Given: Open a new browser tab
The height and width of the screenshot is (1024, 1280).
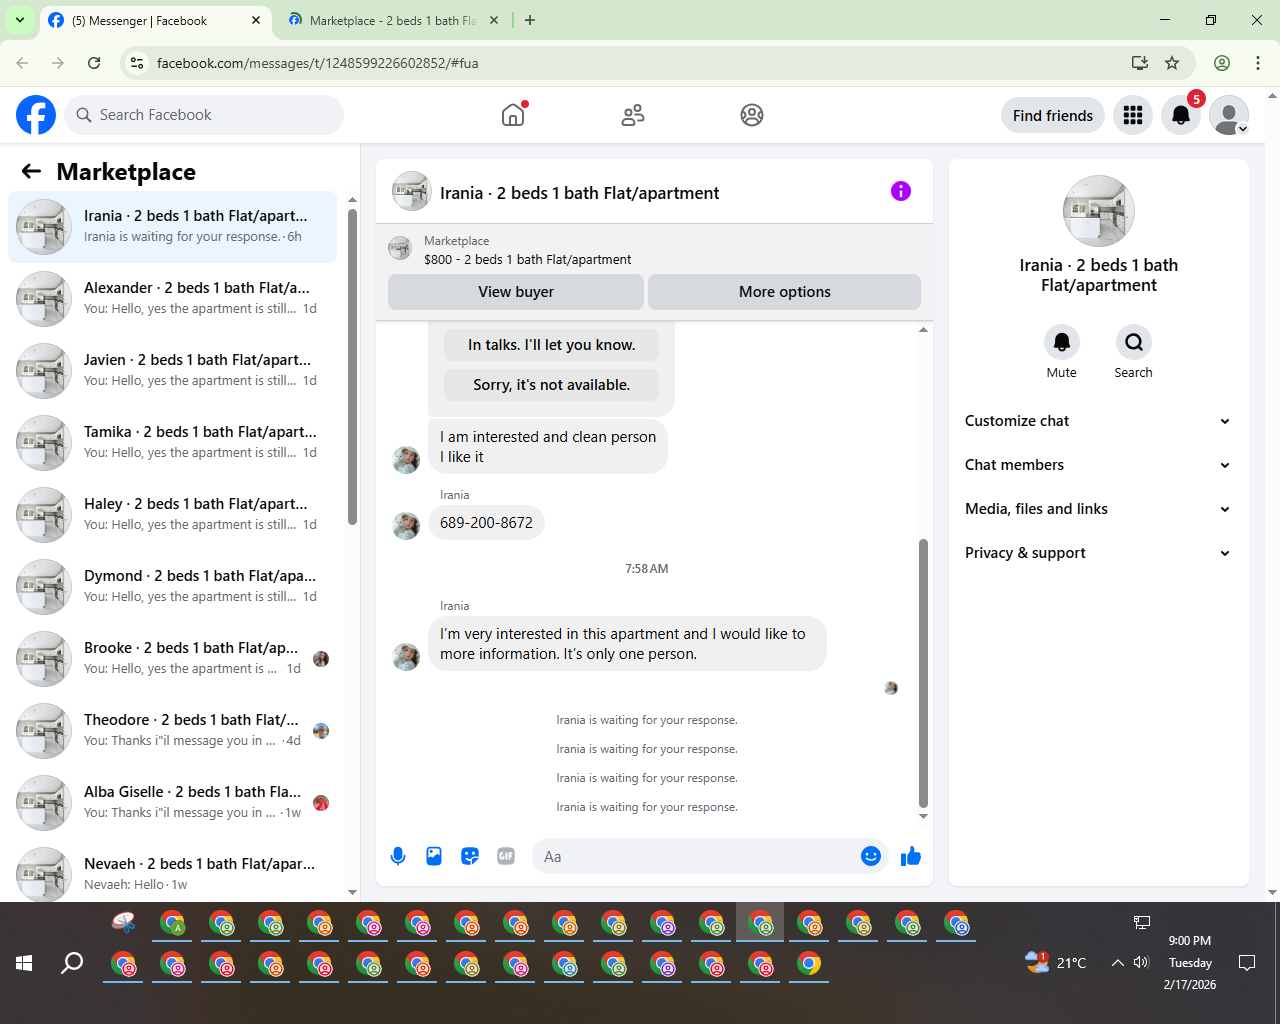Looking at the screenshot, I should (x=530, y=20).
